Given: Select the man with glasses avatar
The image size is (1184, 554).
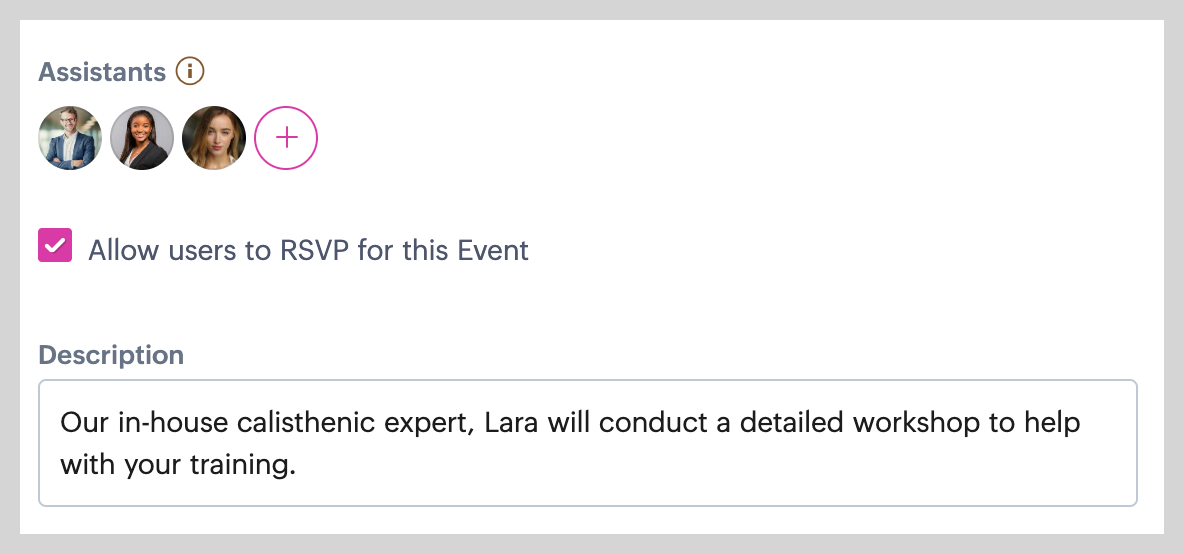Looking at the screenshot, I should tap(70, 138).
